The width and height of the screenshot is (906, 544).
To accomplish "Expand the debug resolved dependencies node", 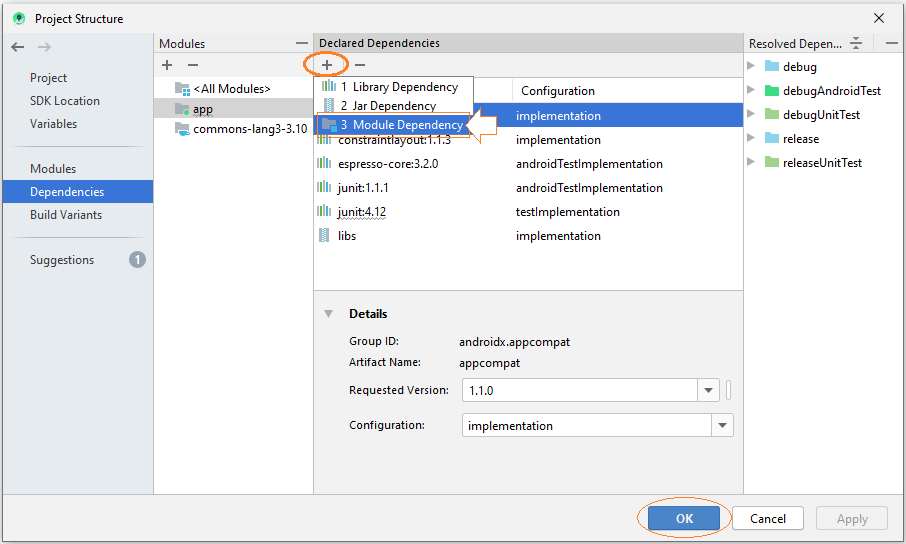I will point(751,66).
